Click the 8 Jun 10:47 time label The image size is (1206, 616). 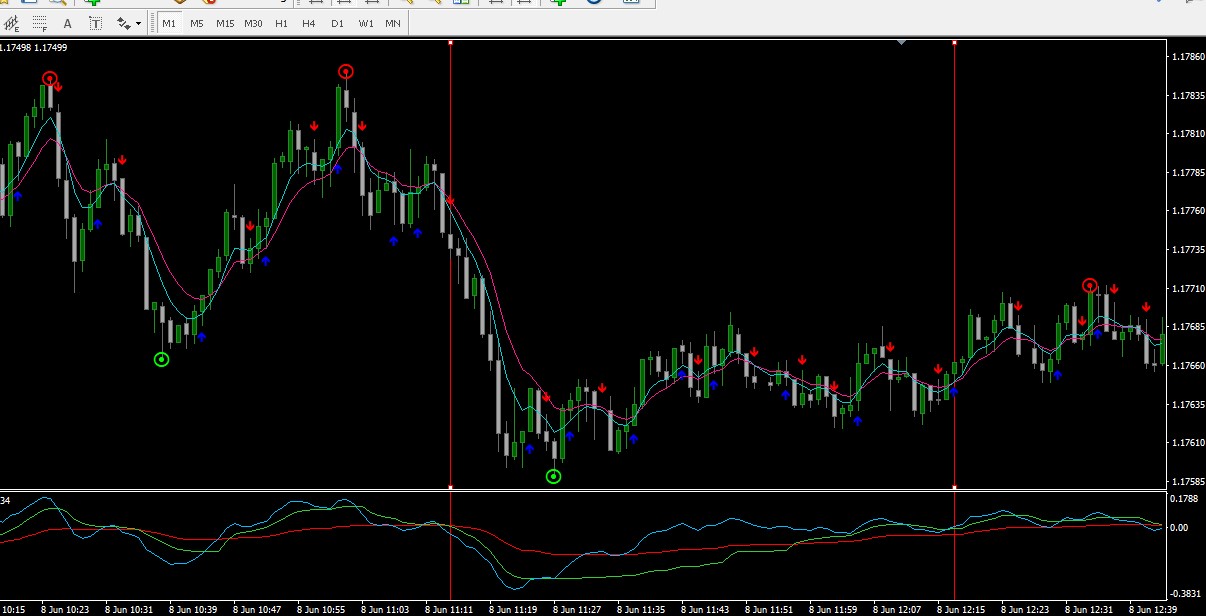click(257, 609)
